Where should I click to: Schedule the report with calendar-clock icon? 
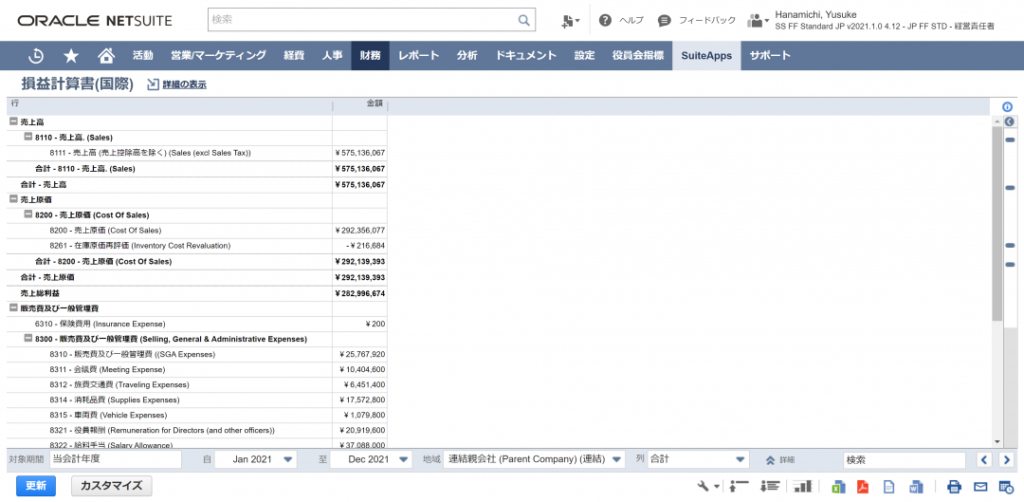1004,487
